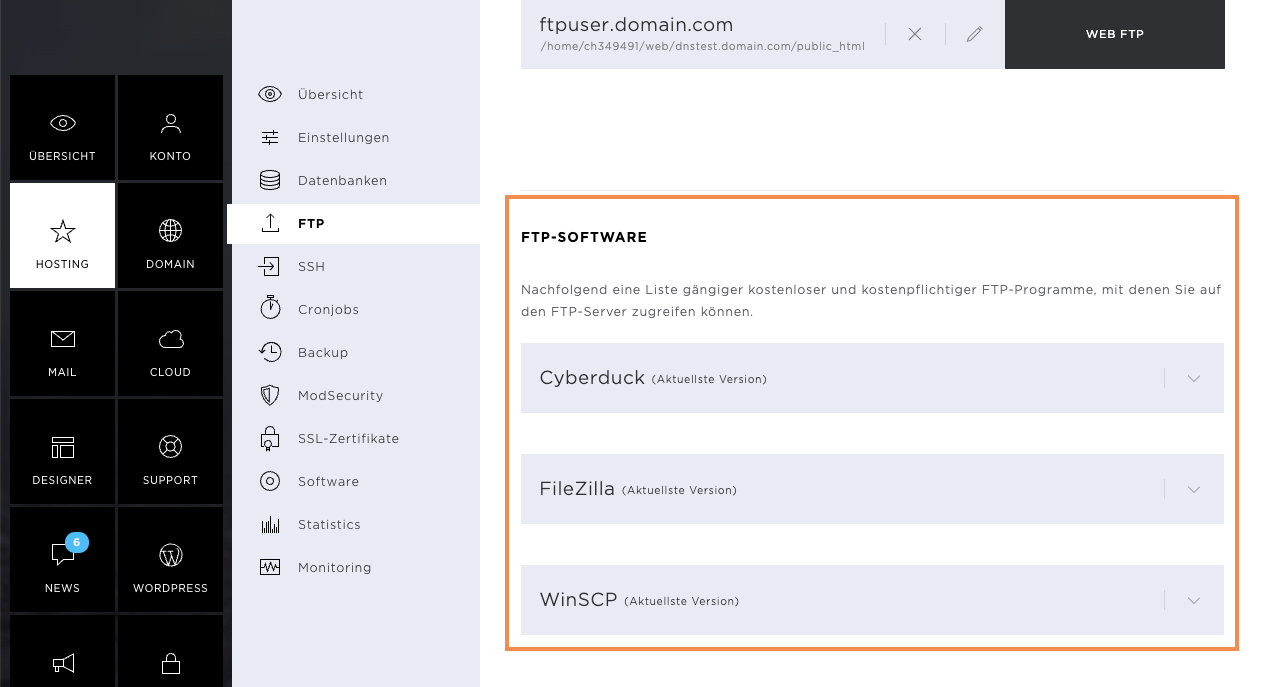The height and width of the screenshot is (687, 1264).
Task: Open the Übersicht submenu item
Action: click(354, 94)
